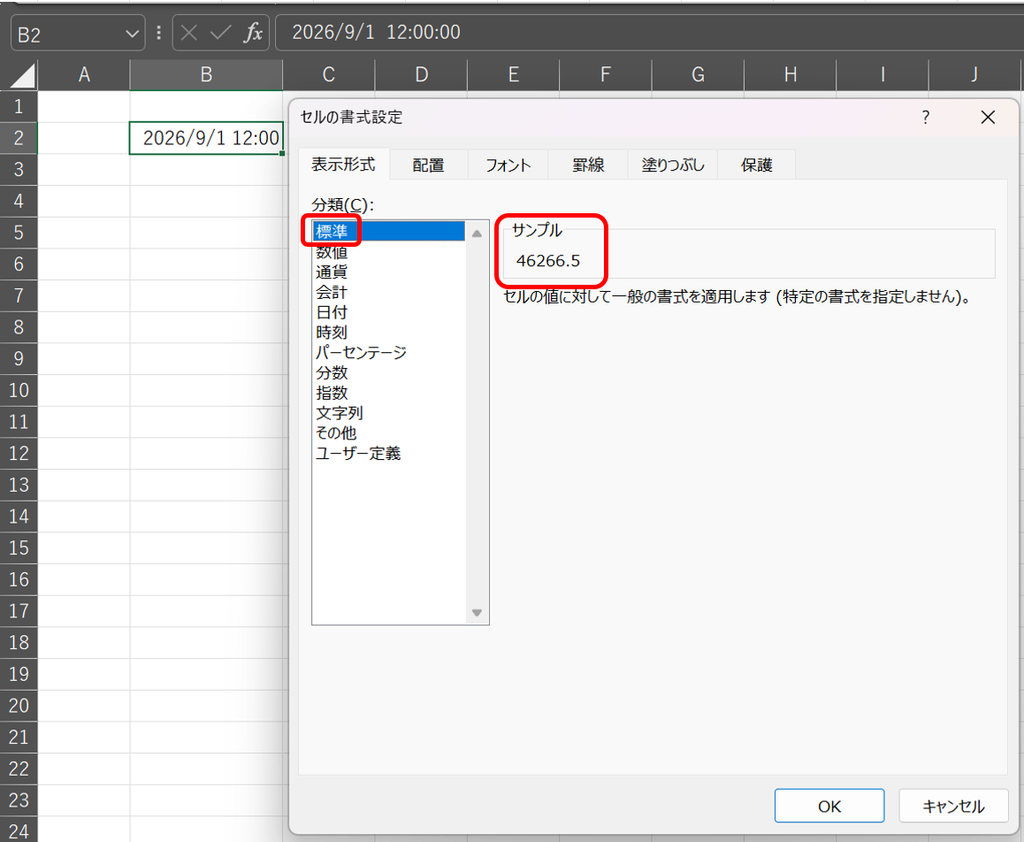This screenshot has height=842, width=1024.
Task: Select row 15 header
Action: click(x=18, y=548)
